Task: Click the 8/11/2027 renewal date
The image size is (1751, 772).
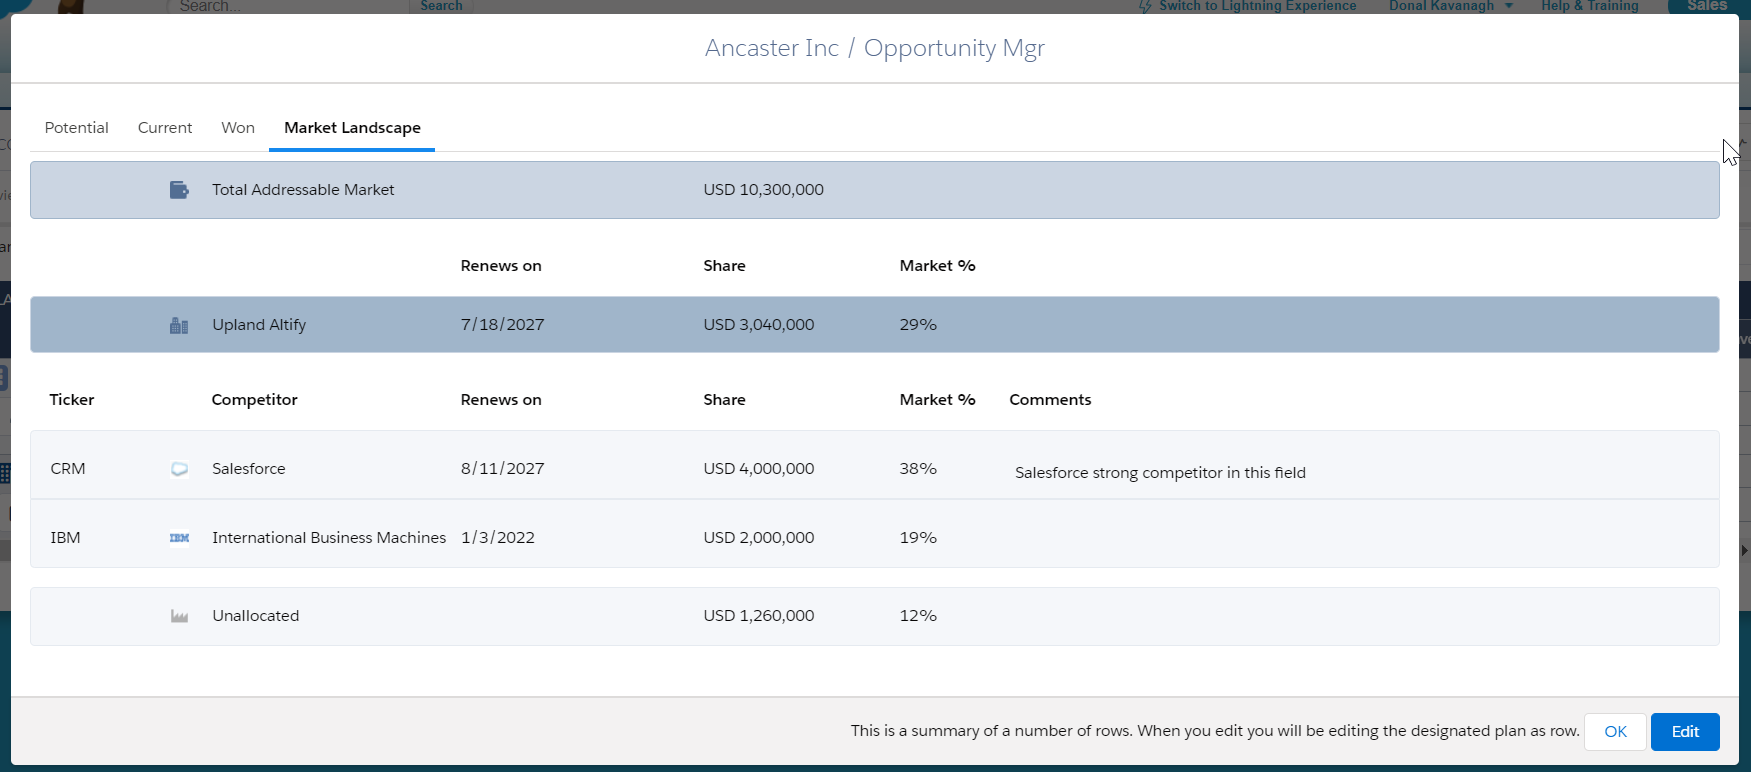Action: click(502, 469)
